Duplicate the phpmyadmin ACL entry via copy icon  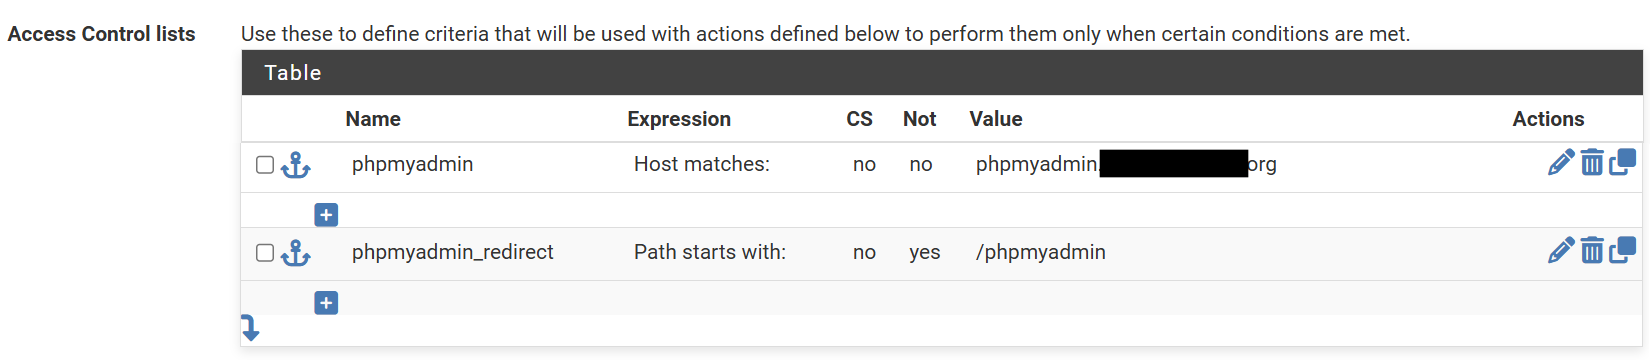point(1622,161)
